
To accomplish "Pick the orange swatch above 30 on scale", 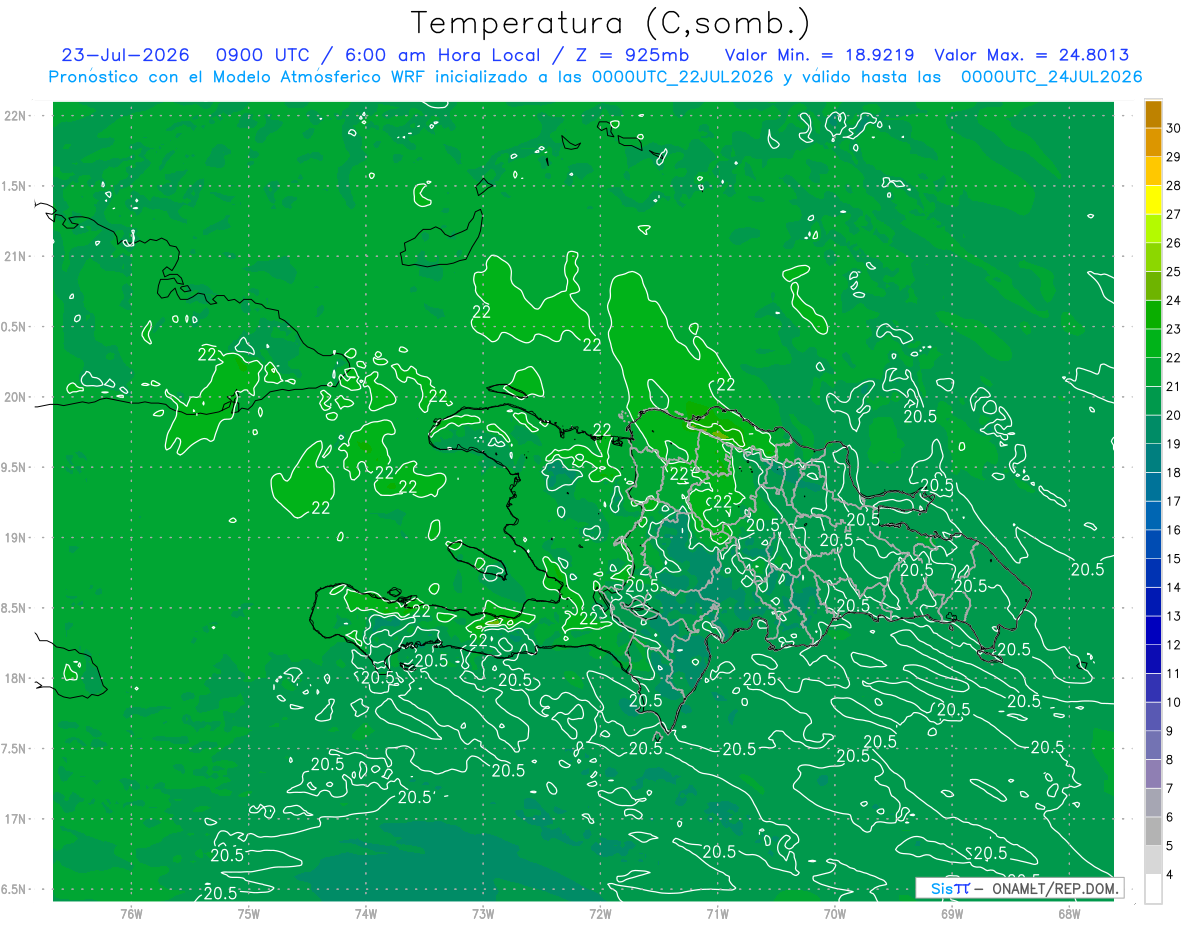I will [x=1153, y=114].
